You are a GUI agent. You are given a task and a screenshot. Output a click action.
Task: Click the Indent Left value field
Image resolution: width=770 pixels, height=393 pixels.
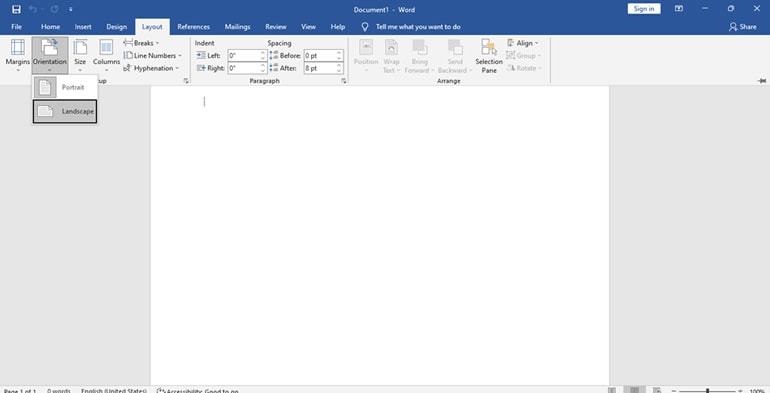point(244,56)
